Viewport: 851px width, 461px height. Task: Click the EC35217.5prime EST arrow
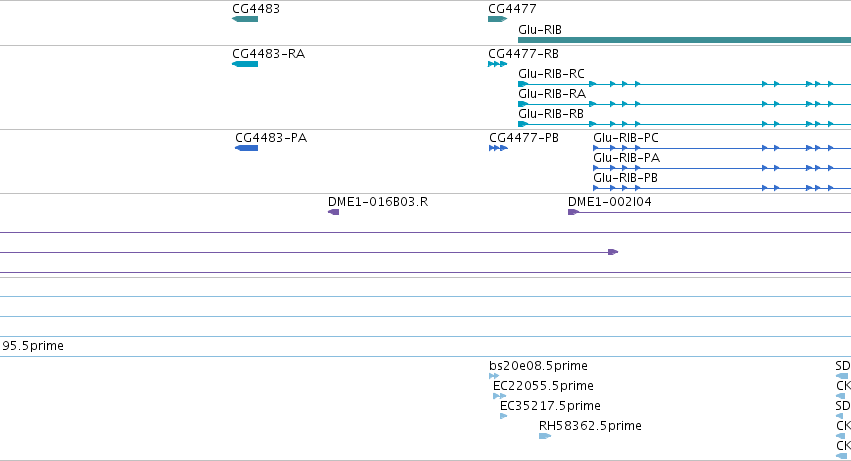(x=504, y=416)
